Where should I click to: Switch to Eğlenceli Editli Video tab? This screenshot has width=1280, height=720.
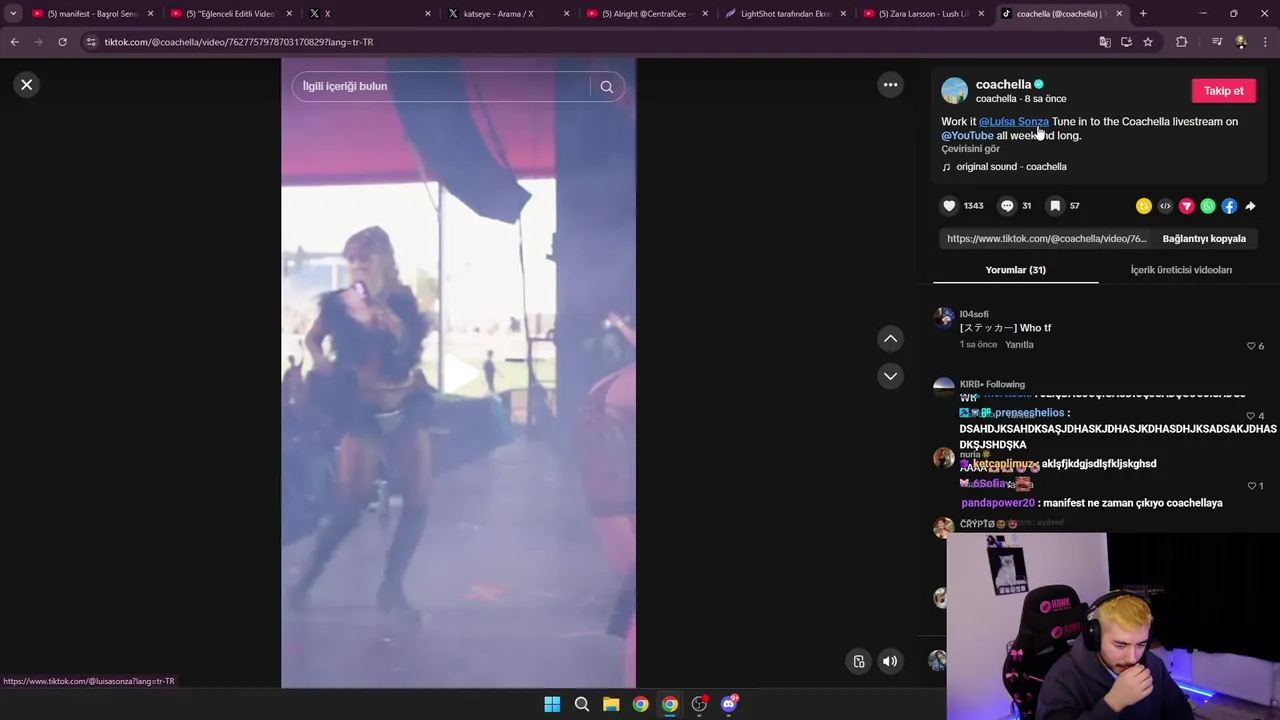point(230,14)
